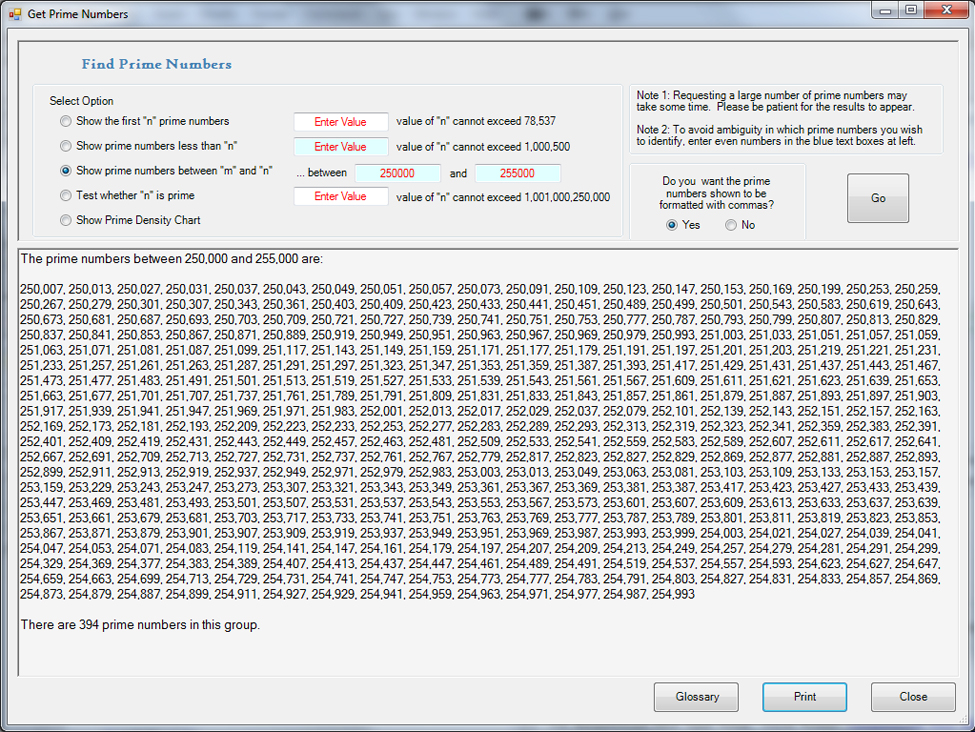
Task: Click the Get Prime Numbers app icon
Action: (x=15, y=14)
